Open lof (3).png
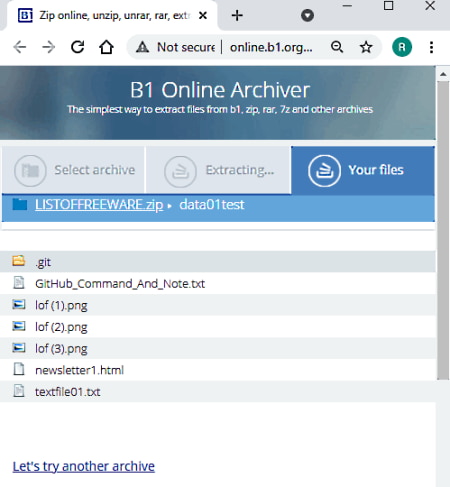This screenshot has height=487, width=450. (61, 349)
